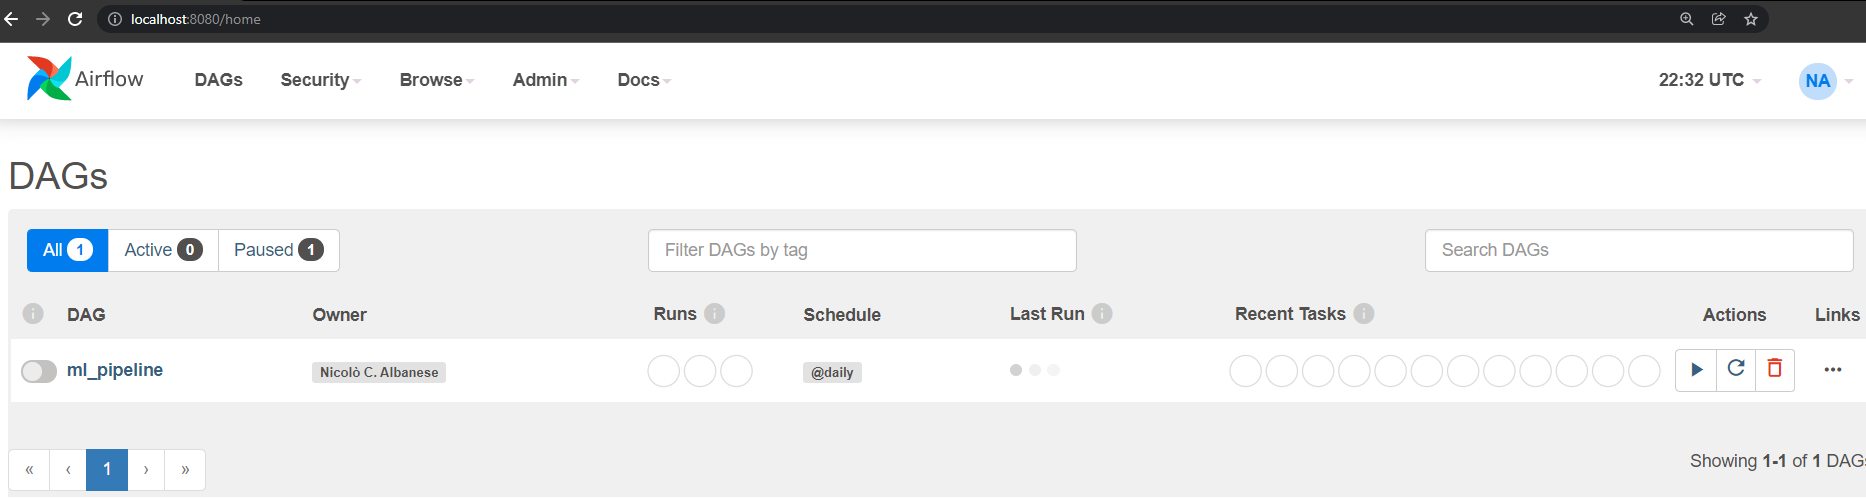Focus the Search DAGs field
Image resolution: width=1866 pixels, height=498 pixels.
tap(1638, 250)
